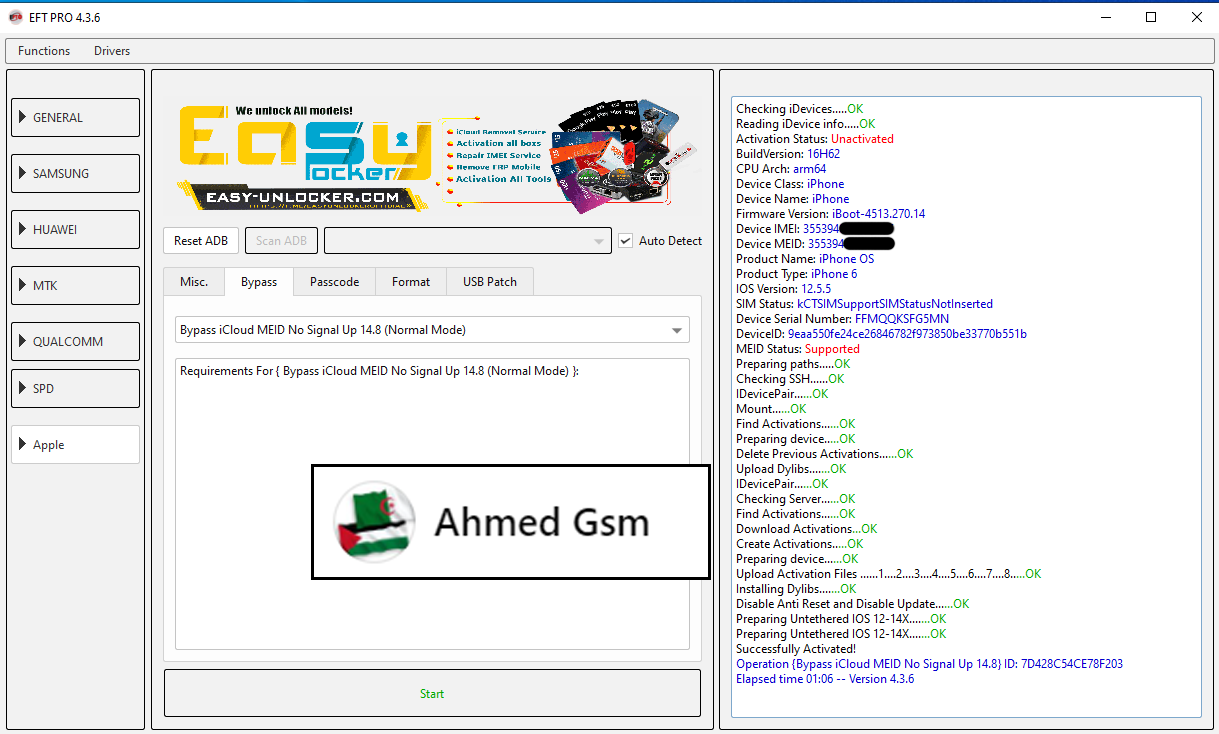Click the 'Checking Server......OK' log line
The height and width of the screenshot is (734, 1219).
[796, 499]
